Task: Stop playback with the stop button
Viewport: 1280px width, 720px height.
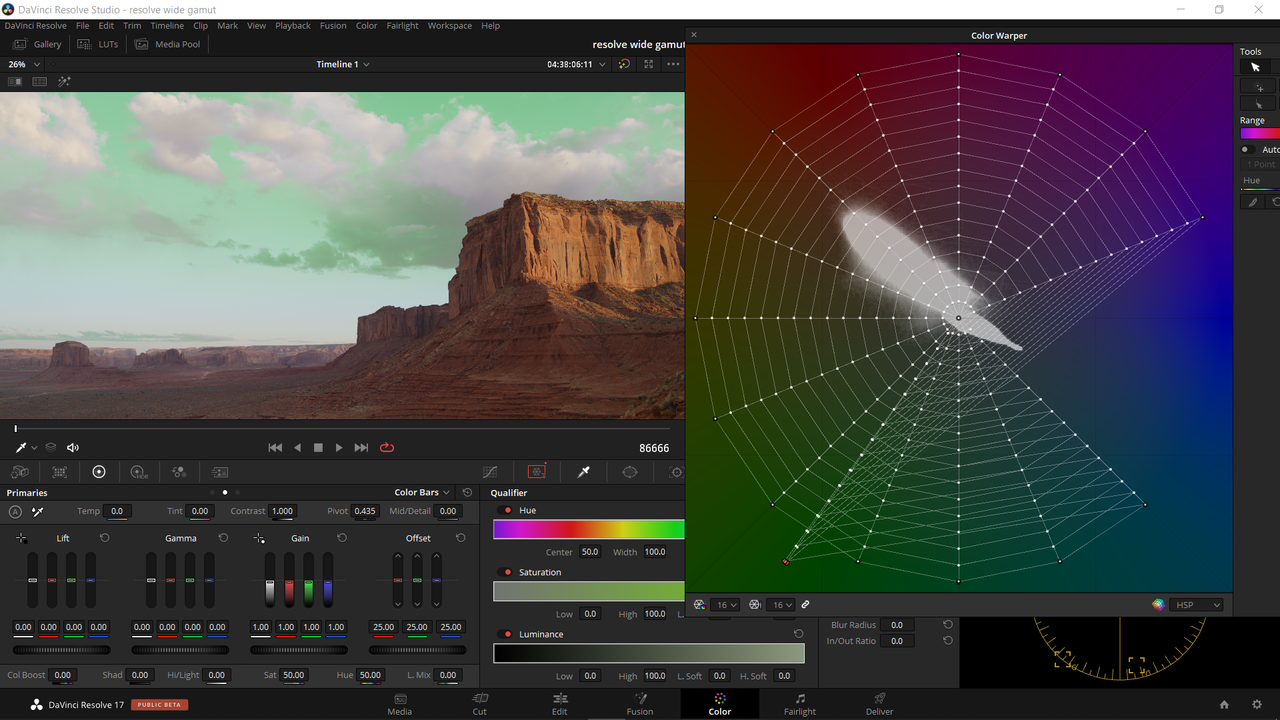Action: pos(318,448)
